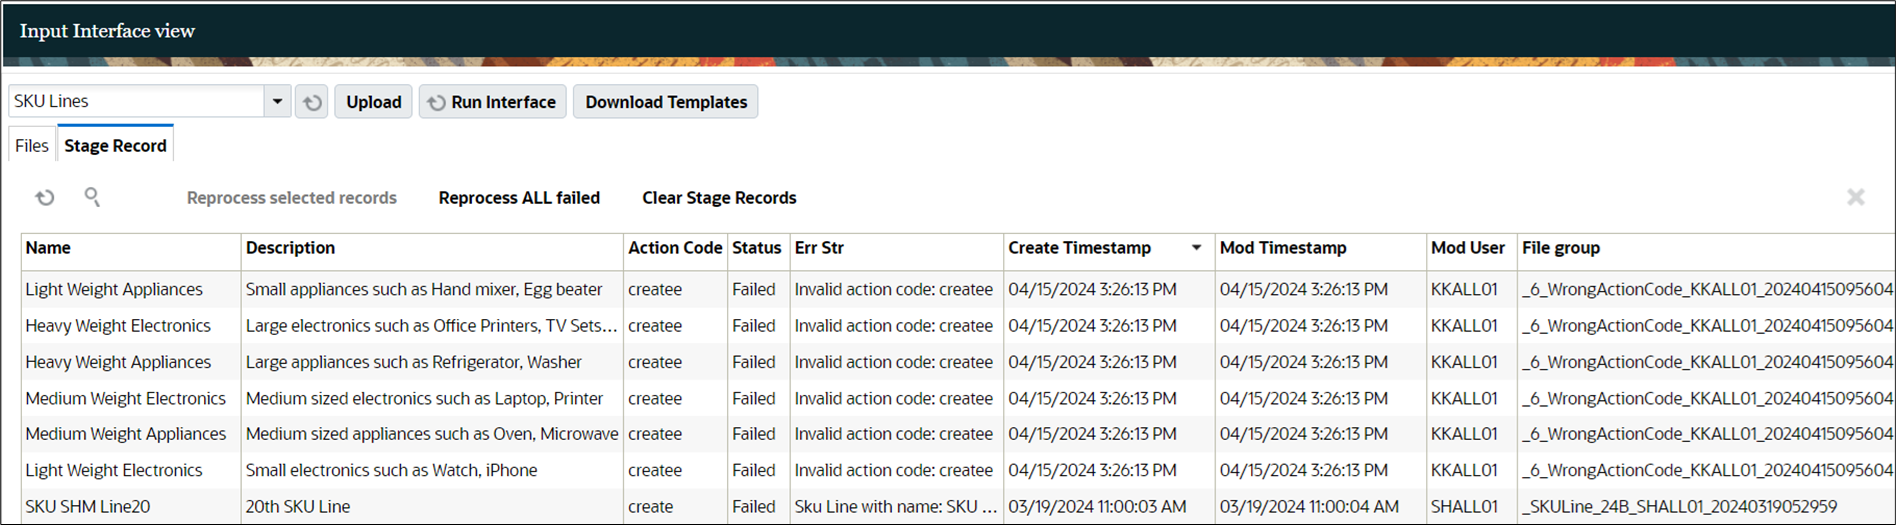Select the SKU Lines combo box field
The height and width of the screenshot is (525, 1896).
tap(137, 101)
